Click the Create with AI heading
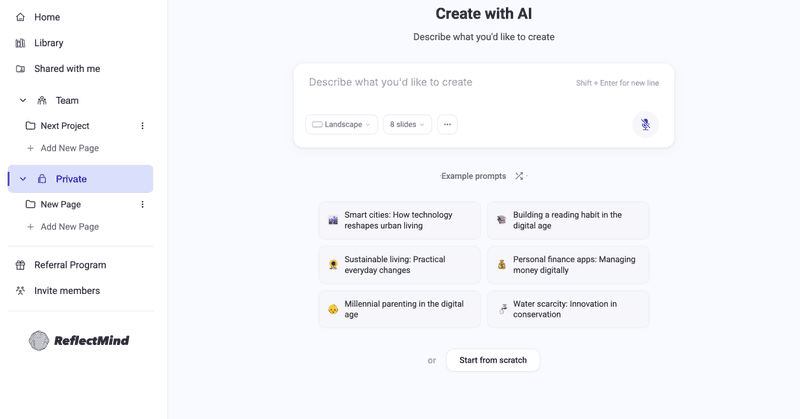The image size is (800, 419). pos(484,14)
